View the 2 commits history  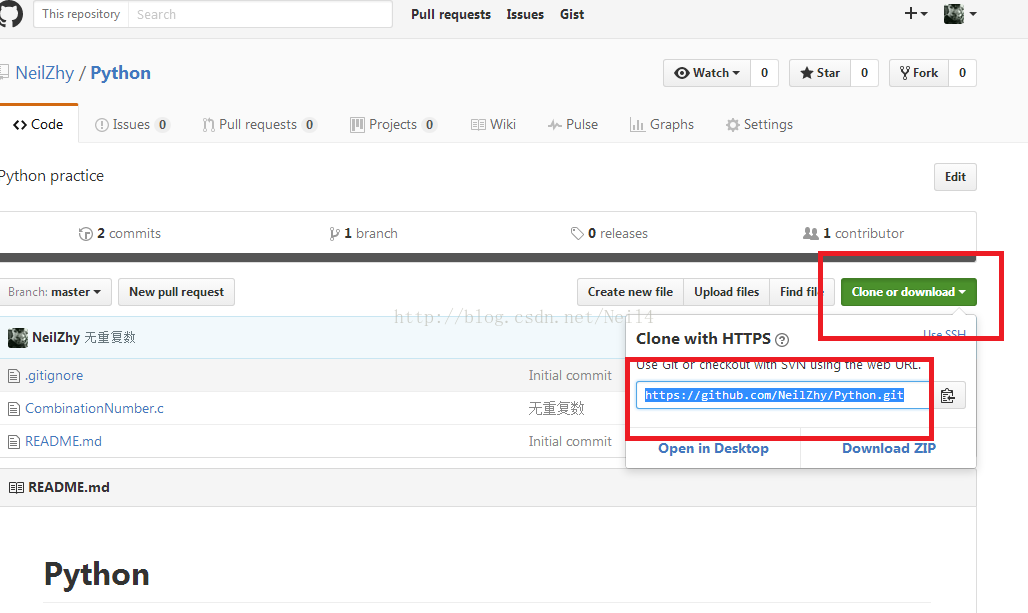click(119, 233)
